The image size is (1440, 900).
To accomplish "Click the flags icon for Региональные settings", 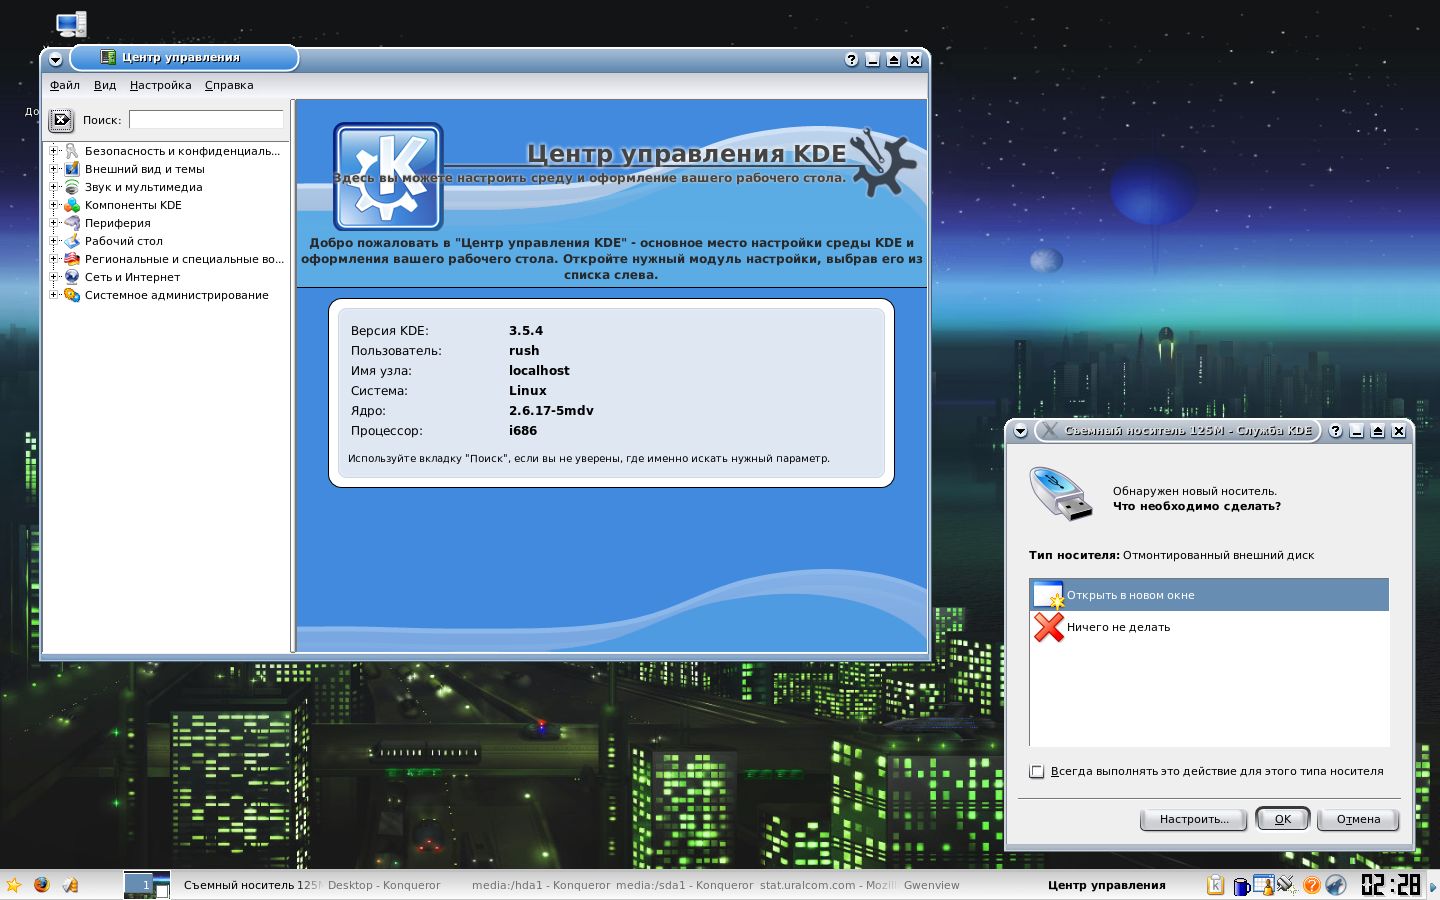I will 72,259.
